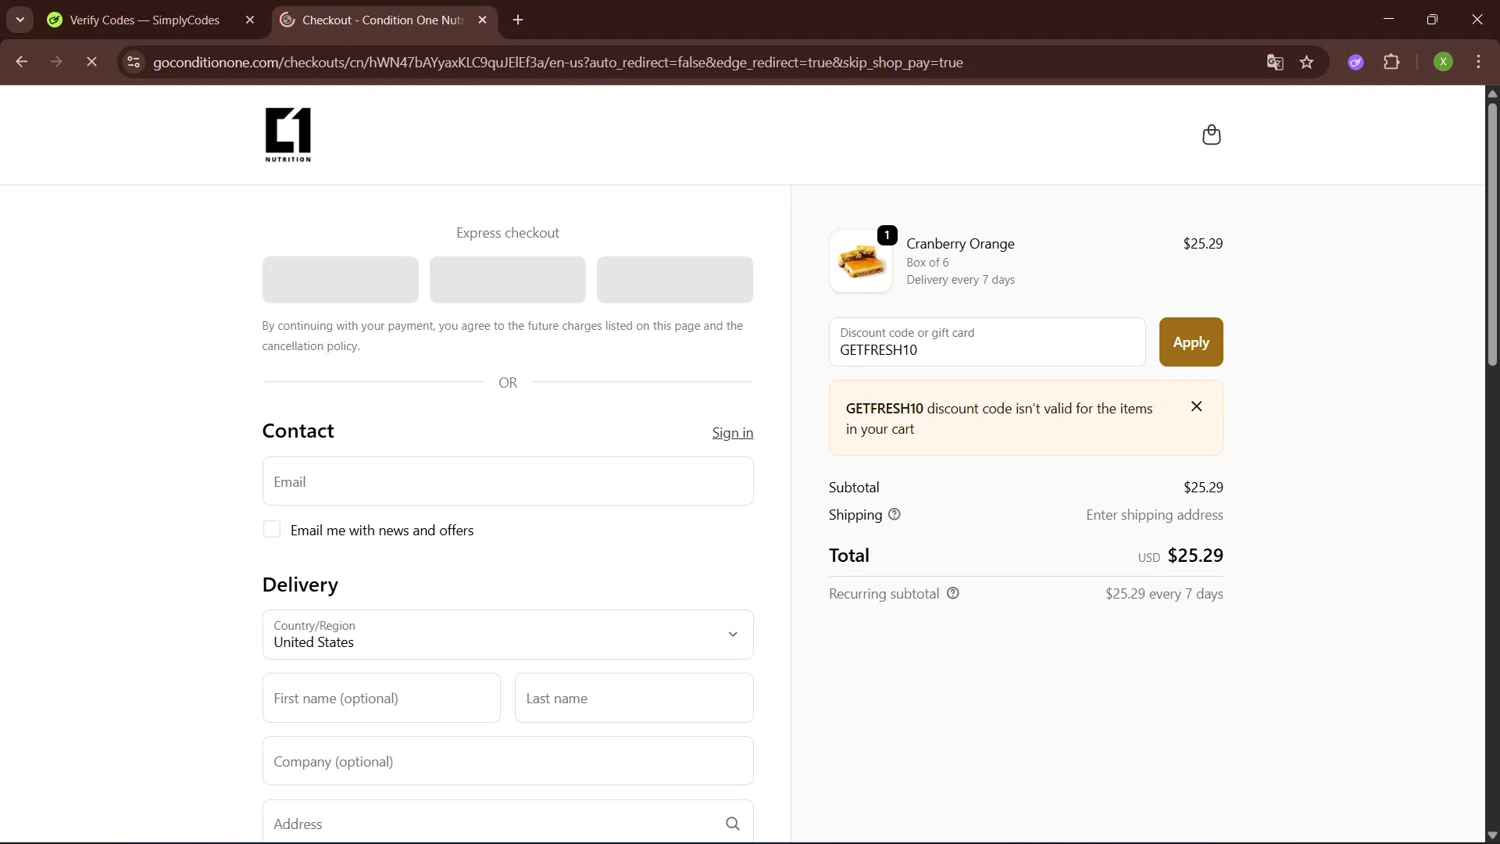The height and width of the screenshot is (844, 1500).
Task: Dismiss the GETFRESH10 invalid code message
Action: (1196, 407)
